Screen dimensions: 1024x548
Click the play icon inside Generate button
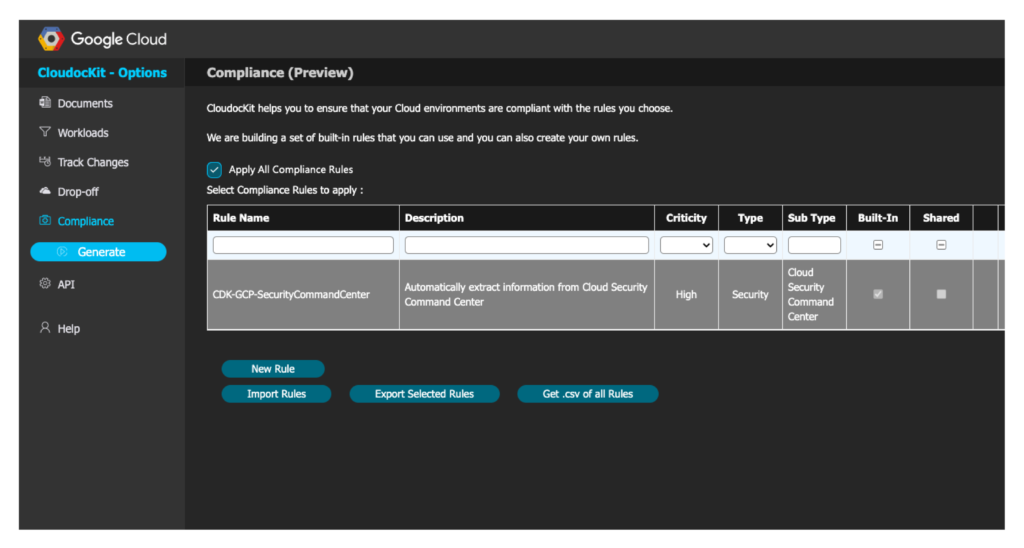click(63, 251)
